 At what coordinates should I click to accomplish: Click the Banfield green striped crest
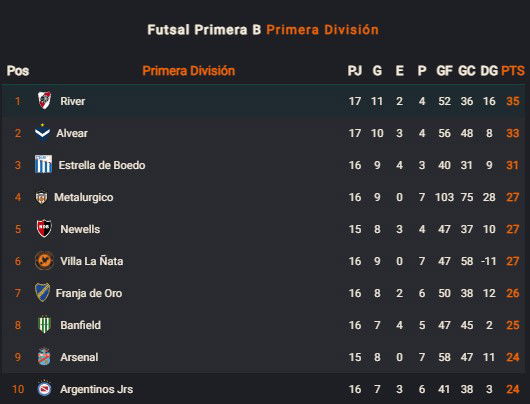(x=44, y=325)
